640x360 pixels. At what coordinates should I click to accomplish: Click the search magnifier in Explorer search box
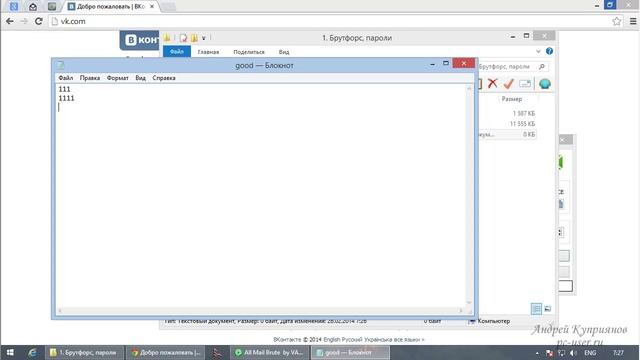542,67
